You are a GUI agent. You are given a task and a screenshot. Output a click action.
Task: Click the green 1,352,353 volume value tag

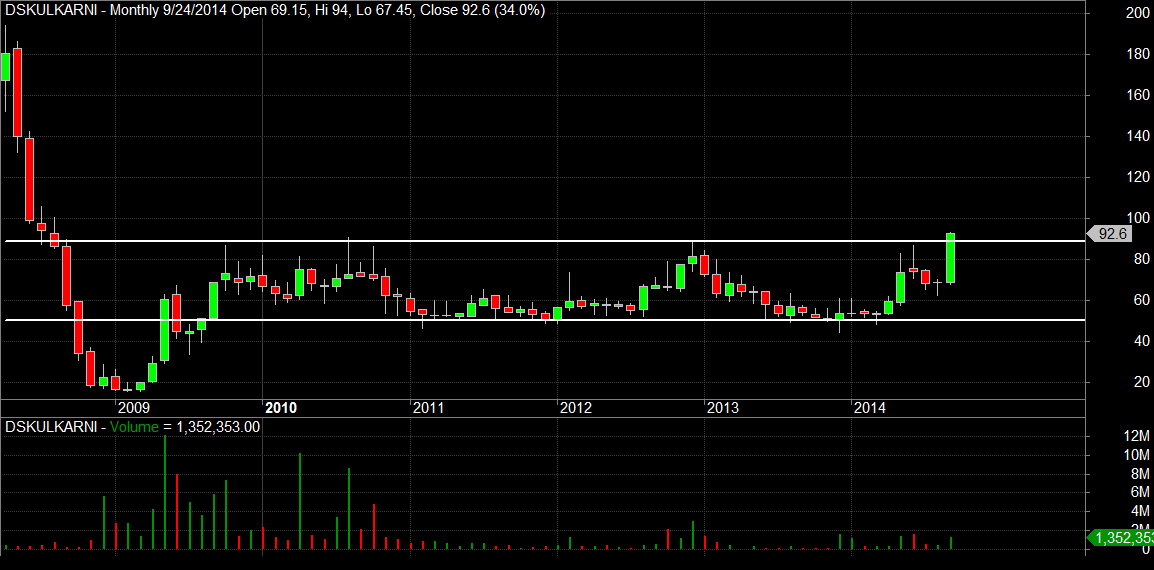(1122, 538)
